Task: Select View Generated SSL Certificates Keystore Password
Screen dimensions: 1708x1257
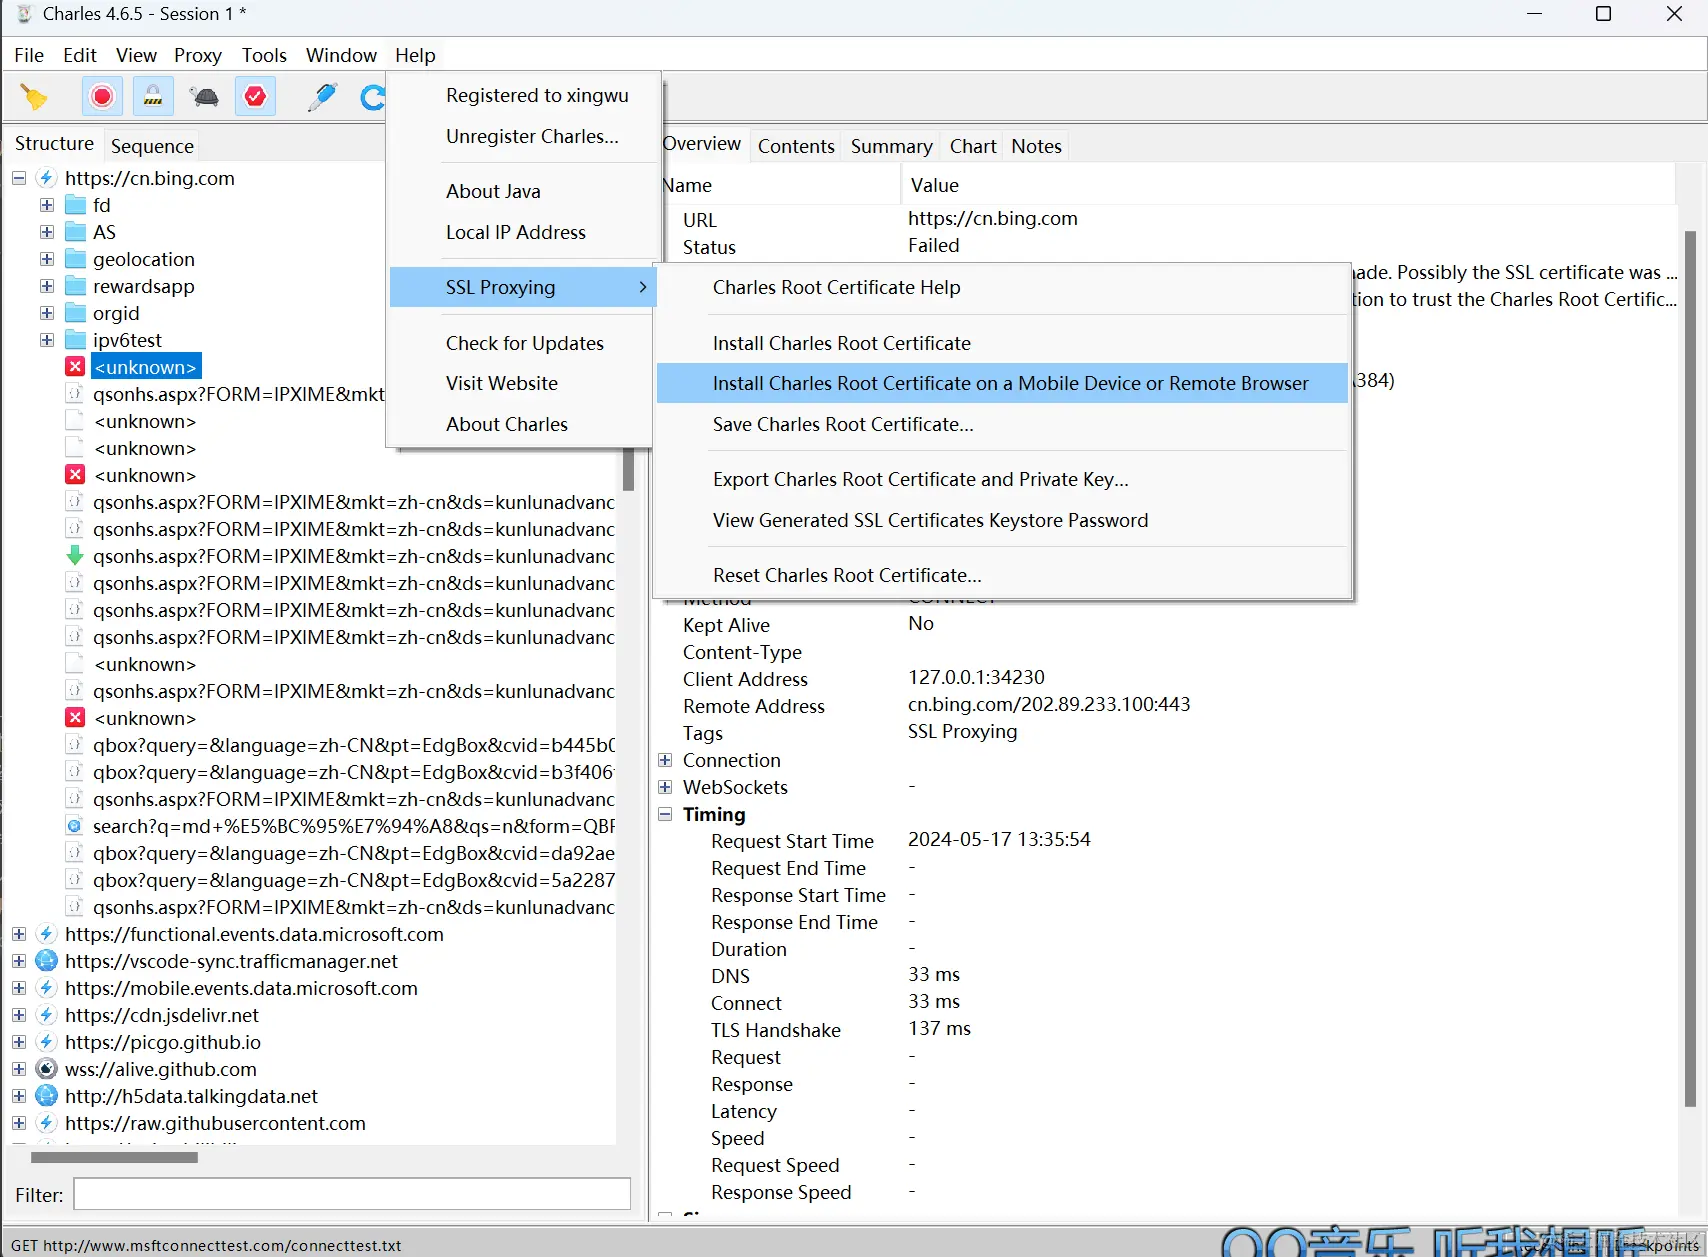Action: (1002, 520)
